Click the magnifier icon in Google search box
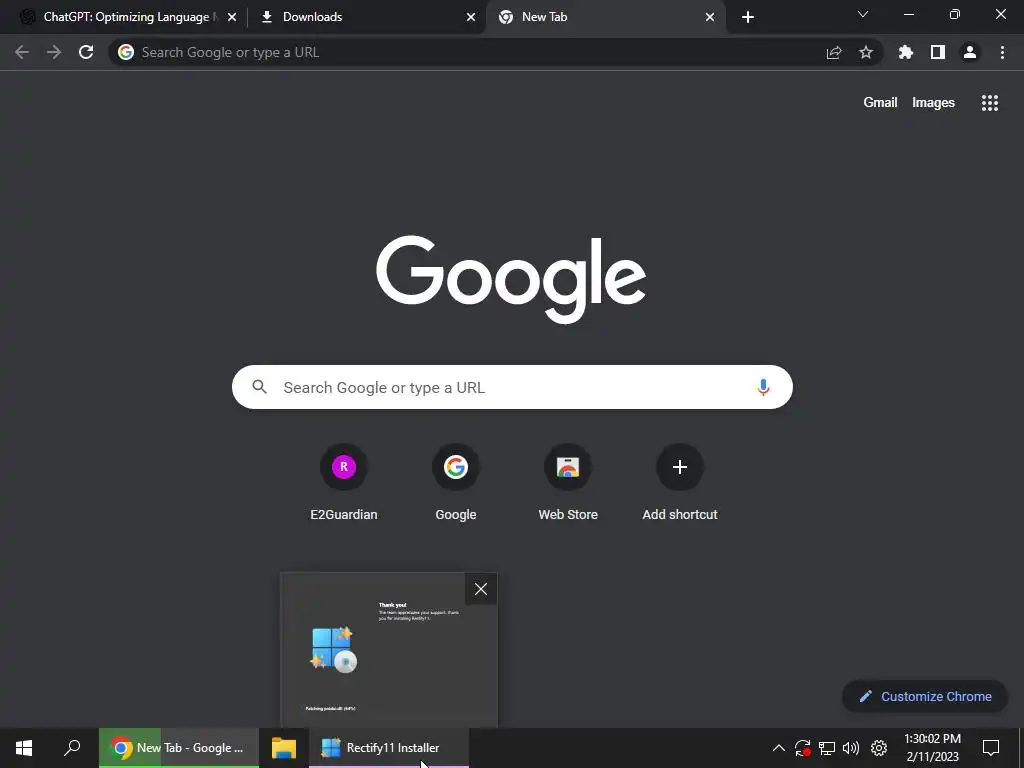 [x=260, y=387]
